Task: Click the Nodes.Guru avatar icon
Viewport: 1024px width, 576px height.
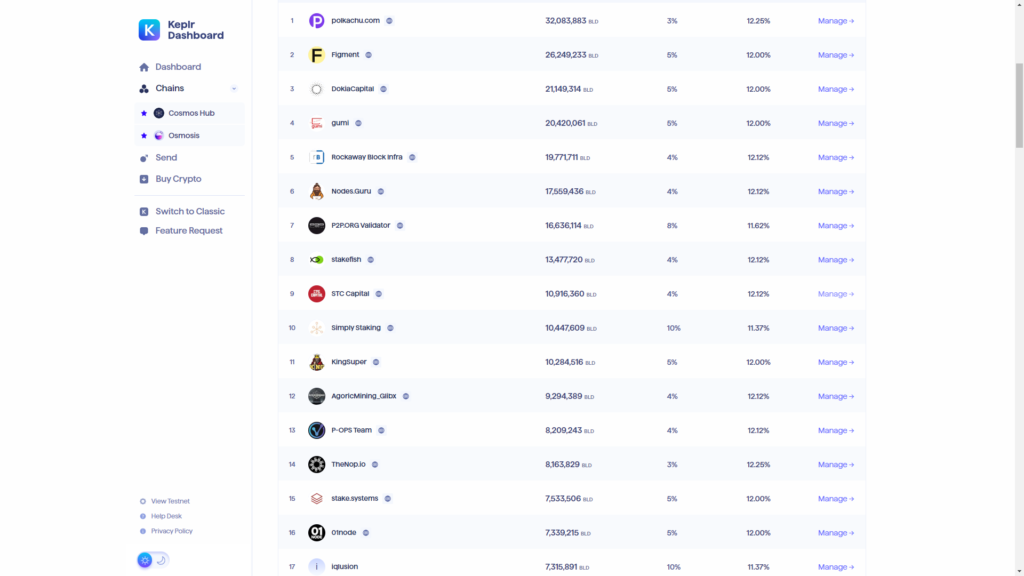Action: pyautogui.click(x=316, y=192)
